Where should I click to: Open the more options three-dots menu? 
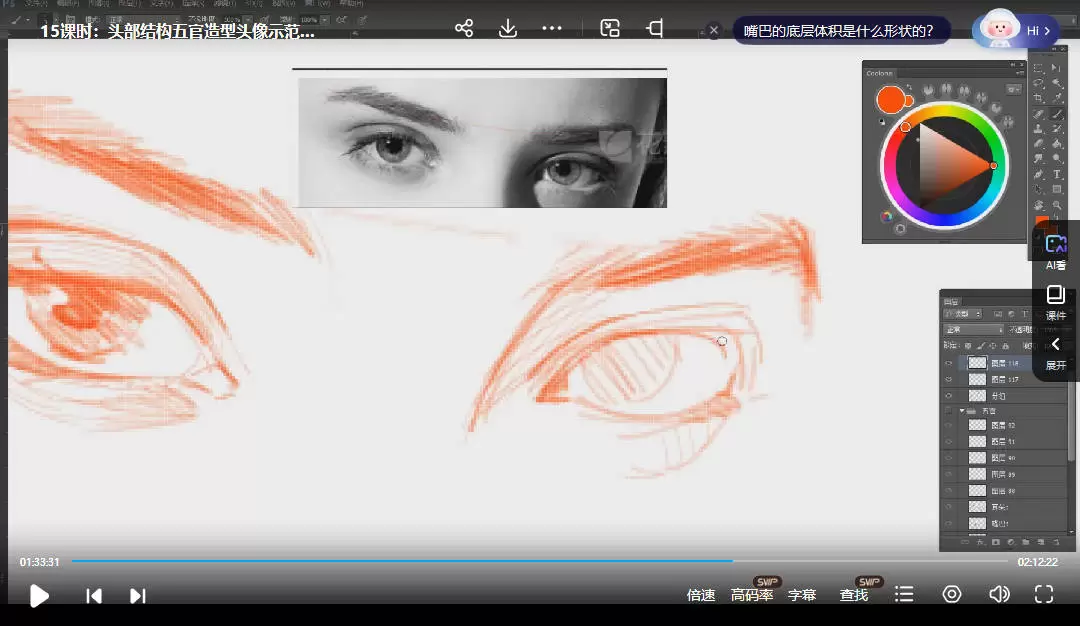point(552,28)
